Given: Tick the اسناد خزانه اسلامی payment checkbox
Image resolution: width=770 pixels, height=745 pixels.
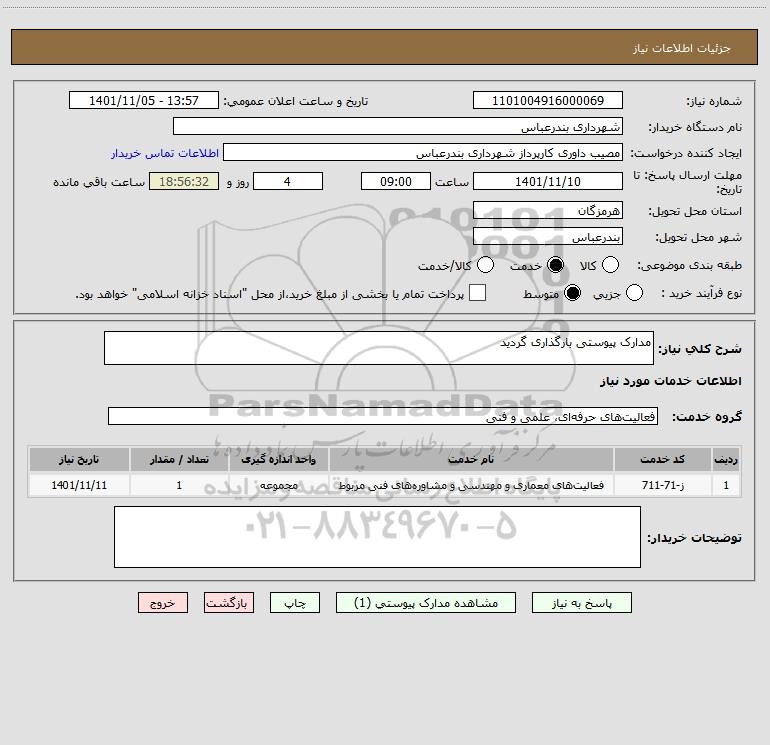Looking at the screenshot, I should point(477,293).
